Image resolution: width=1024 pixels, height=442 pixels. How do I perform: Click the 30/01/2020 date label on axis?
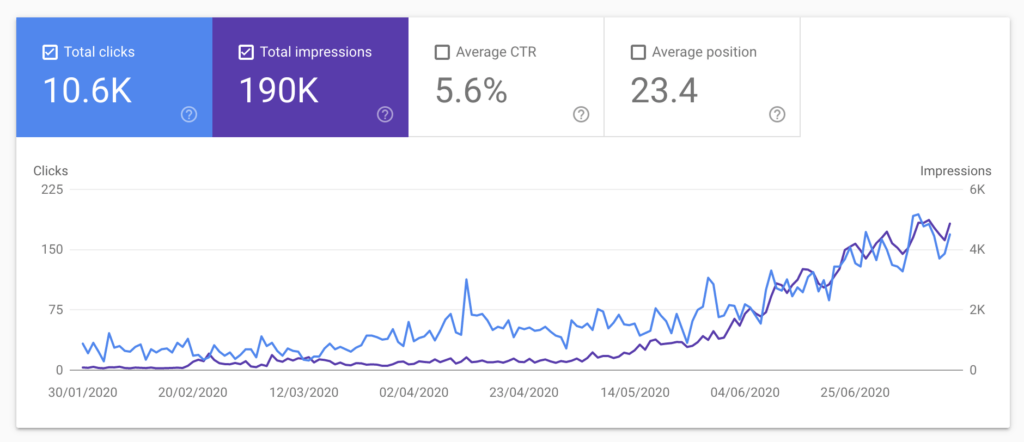[83, 393]
